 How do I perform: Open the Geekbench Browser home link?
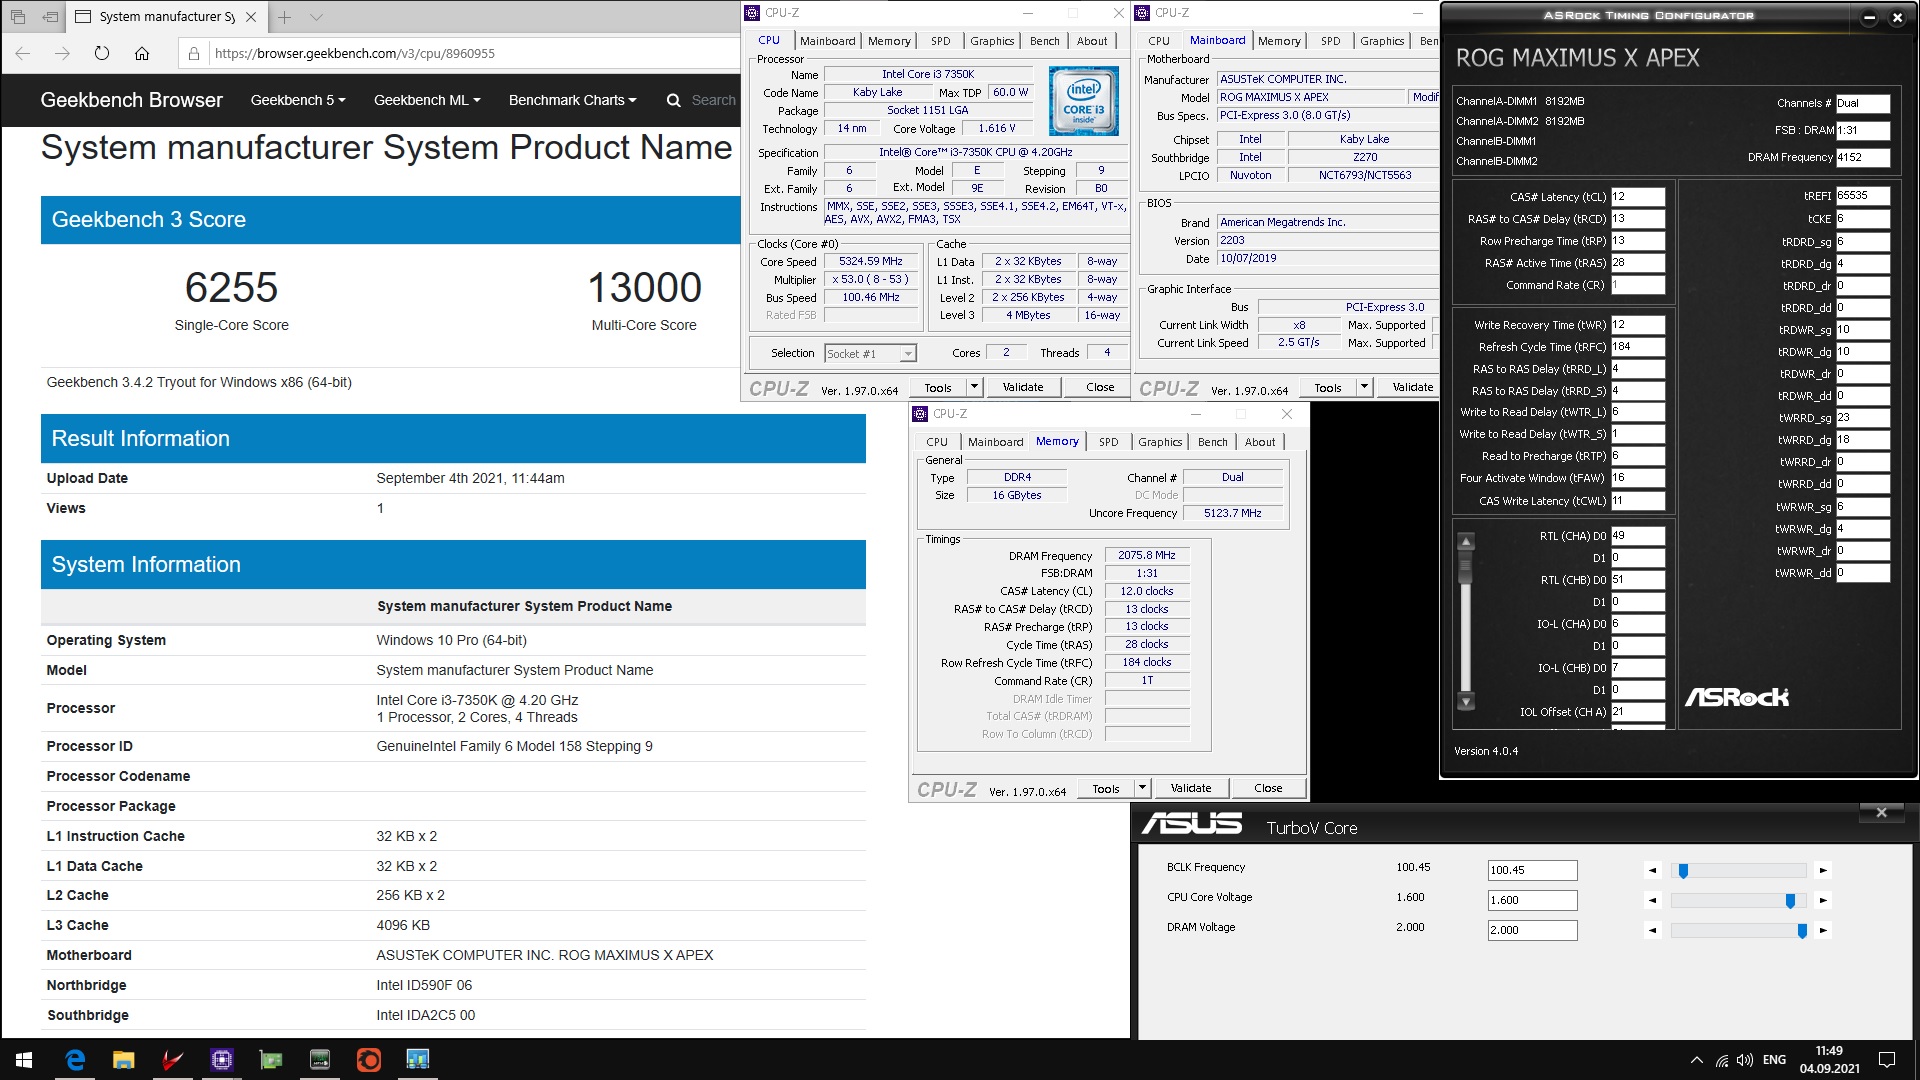point(132,100)
